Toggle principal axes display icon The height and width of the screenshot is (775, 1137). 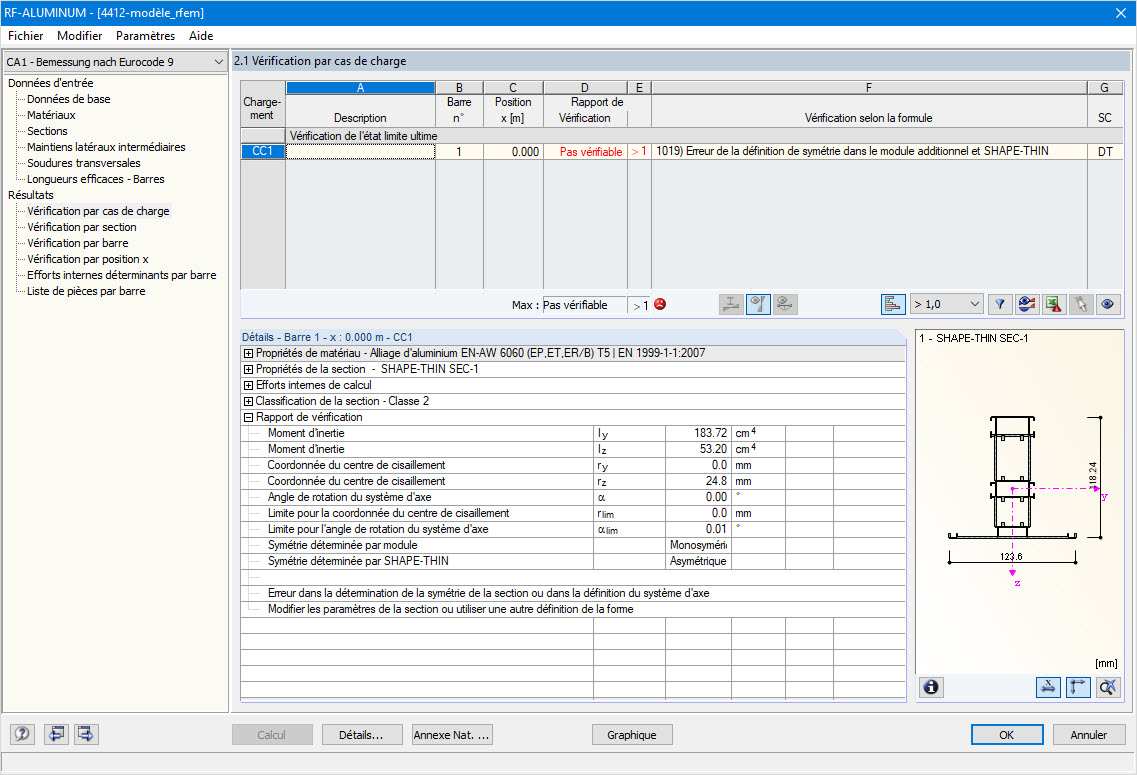pos(1078,687)
